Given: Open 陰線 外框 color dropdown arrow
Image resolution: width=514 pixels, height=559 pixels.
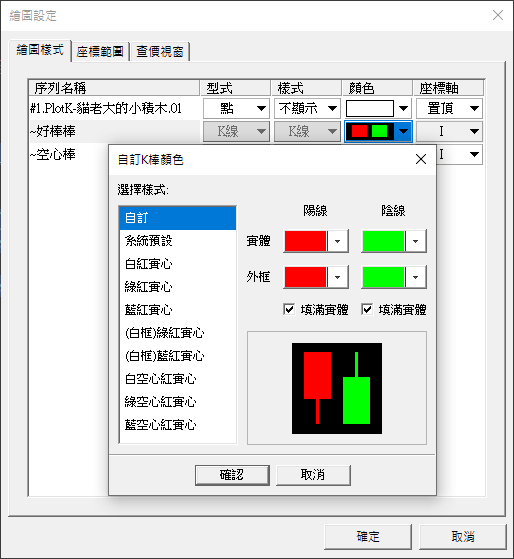Looking at the screenshot, I should (415, 277).
